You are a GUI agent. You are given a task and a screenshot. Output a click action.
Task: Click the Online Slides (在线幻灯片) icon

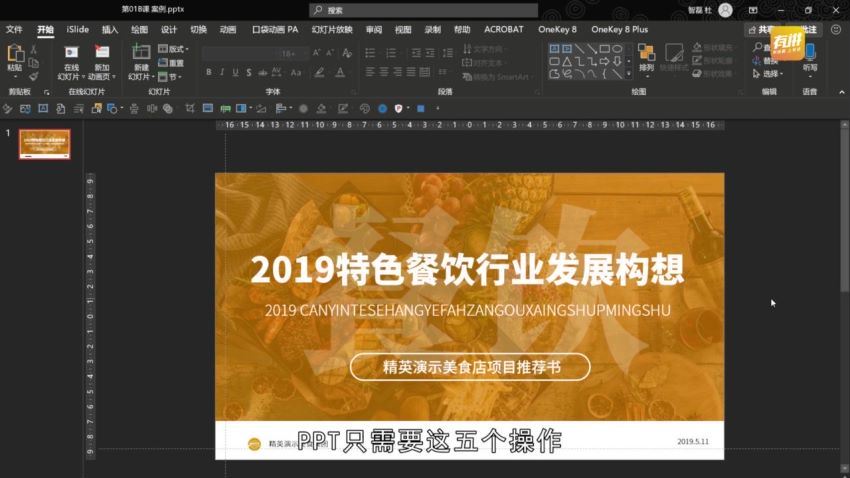(x=71, y=57)
